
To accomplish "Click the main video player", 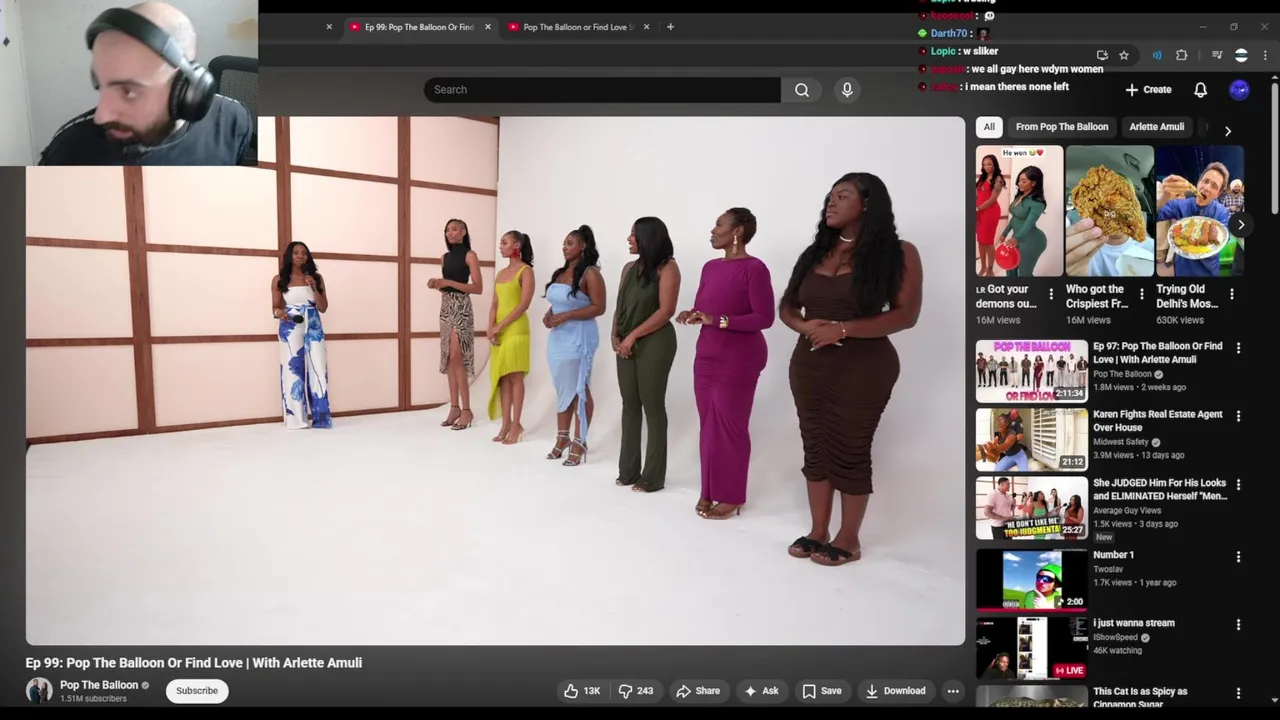I will coord(495,381).
